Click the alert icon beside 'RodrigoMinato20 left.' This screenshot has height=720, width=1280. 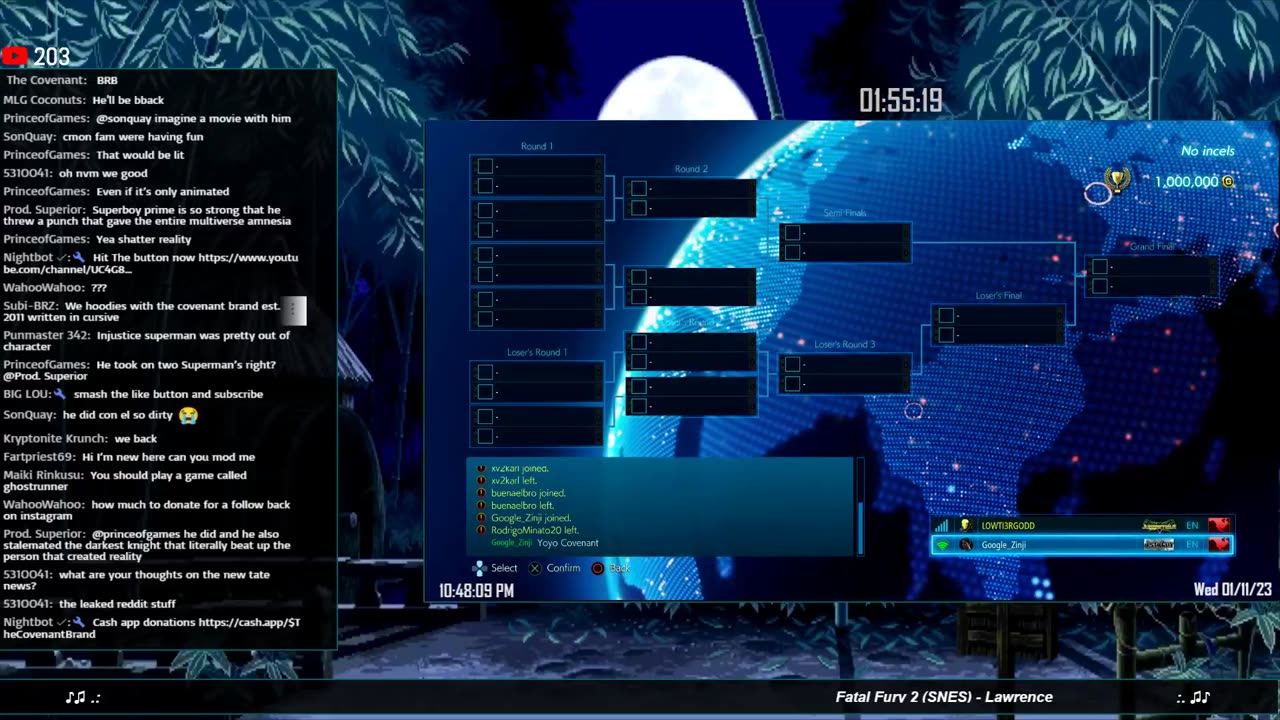pyautogui.click(x=481, y=530)
